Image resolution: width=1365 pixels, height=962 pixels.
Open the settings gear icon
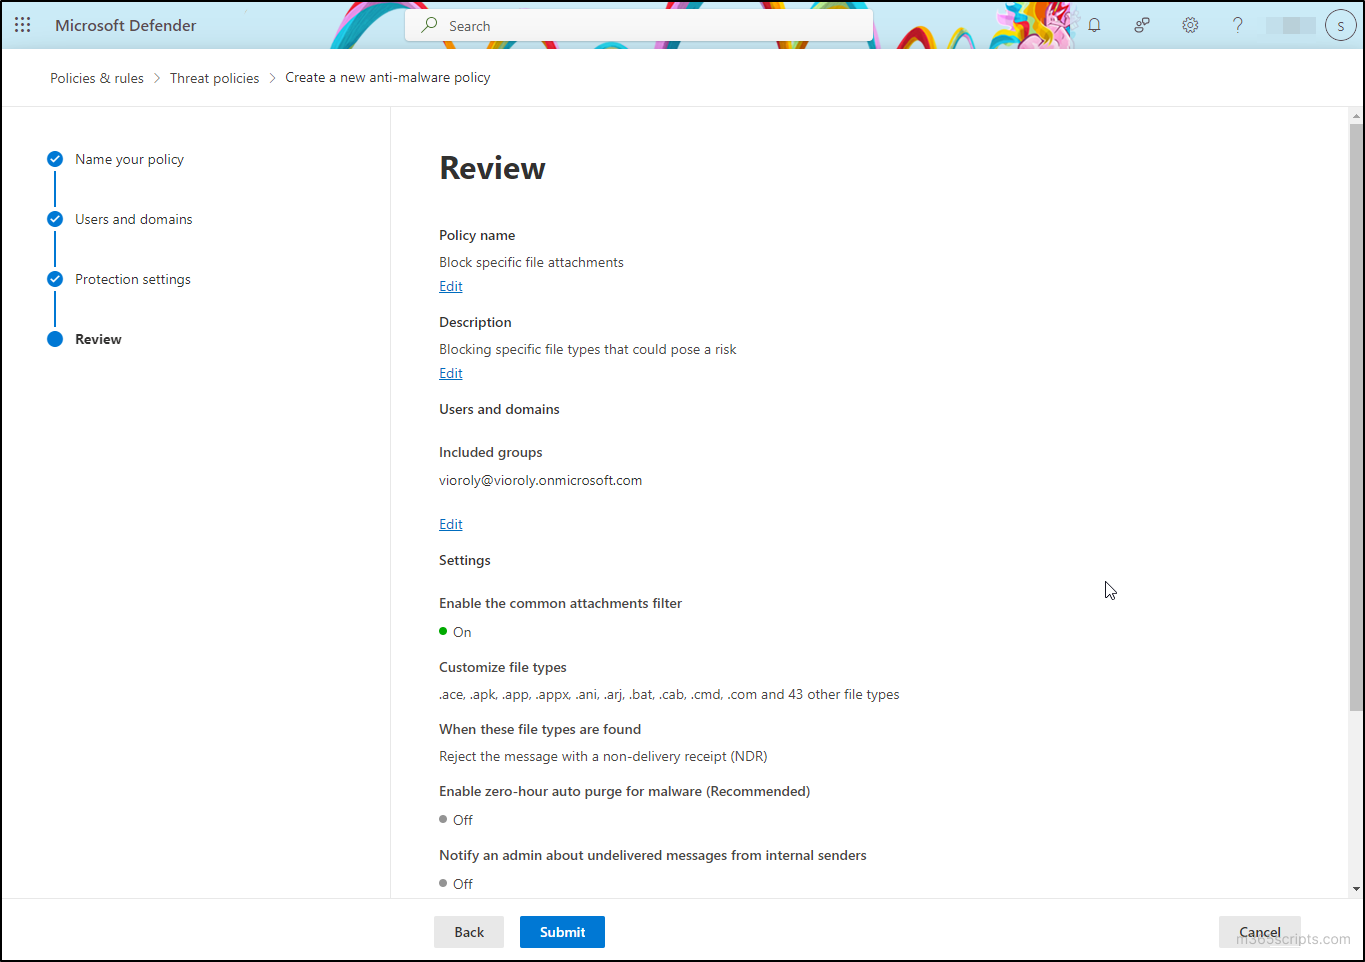coord(1190,25)
